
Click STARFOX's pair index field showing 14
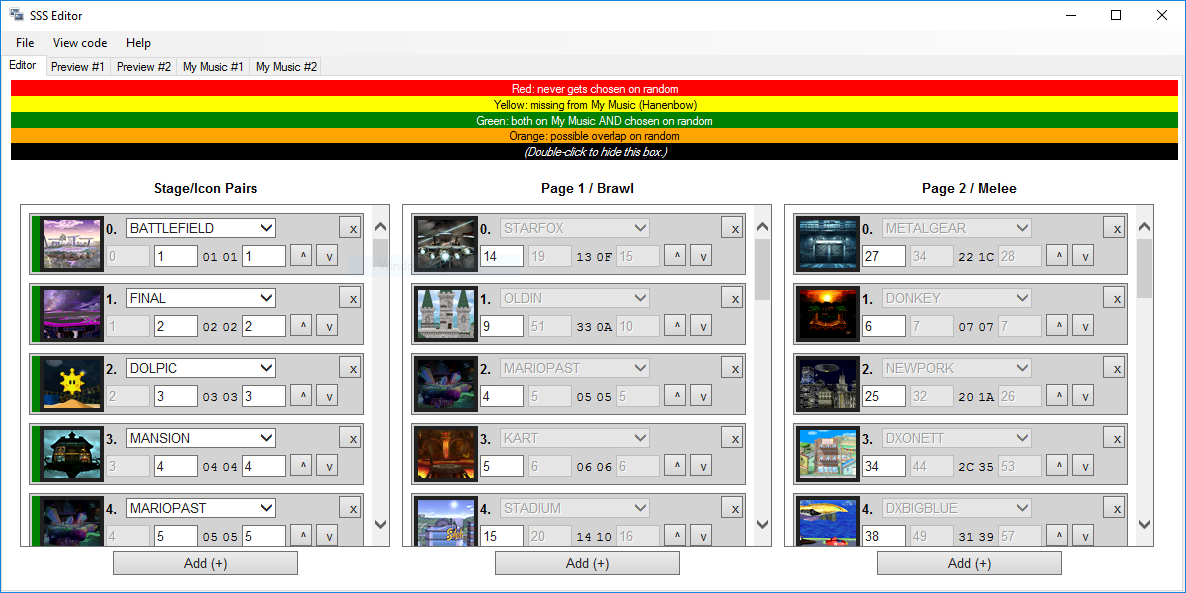502,256
